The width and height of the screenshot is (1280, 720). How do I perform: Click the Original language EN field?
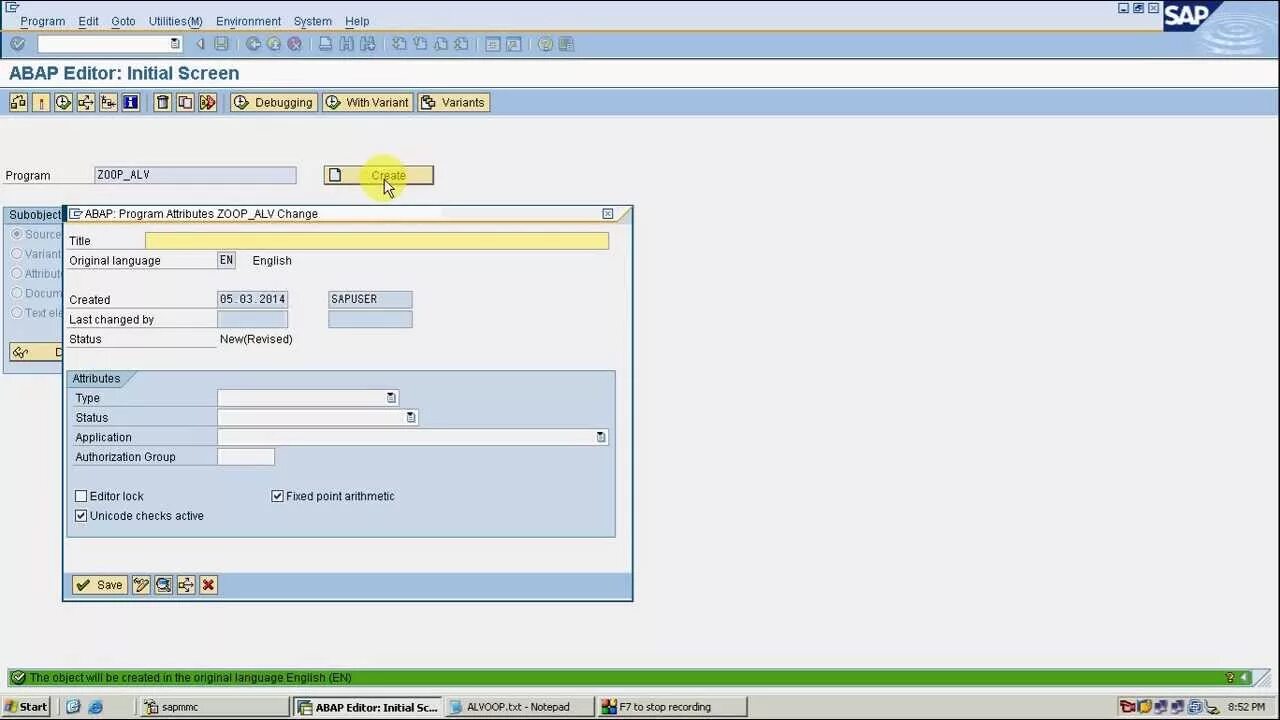[227, 260]
